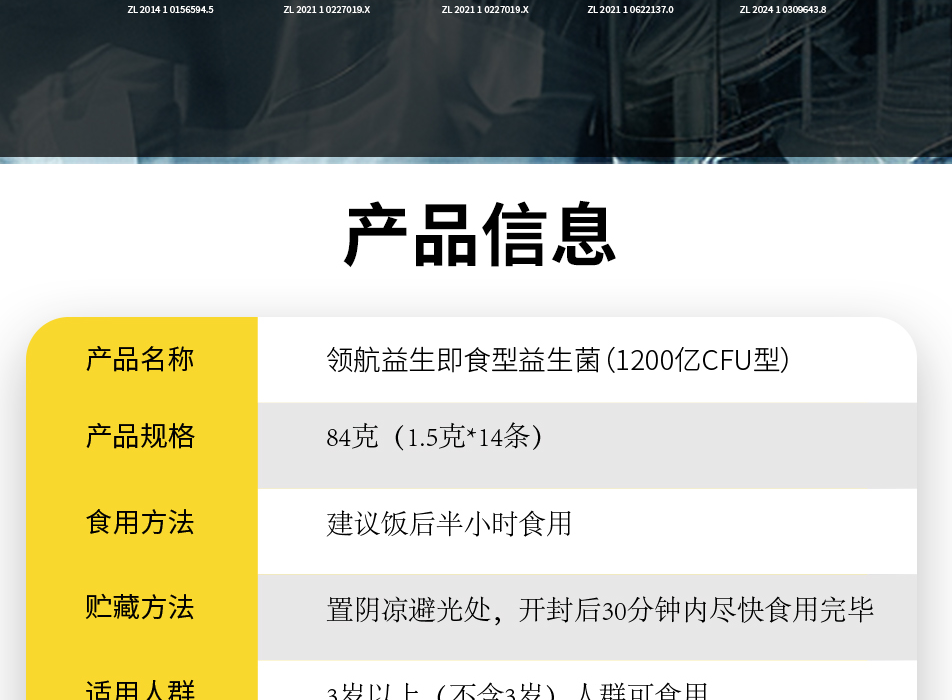Select the 适用人群 row label
Screen dimensions: 952x700
(140, 690)
